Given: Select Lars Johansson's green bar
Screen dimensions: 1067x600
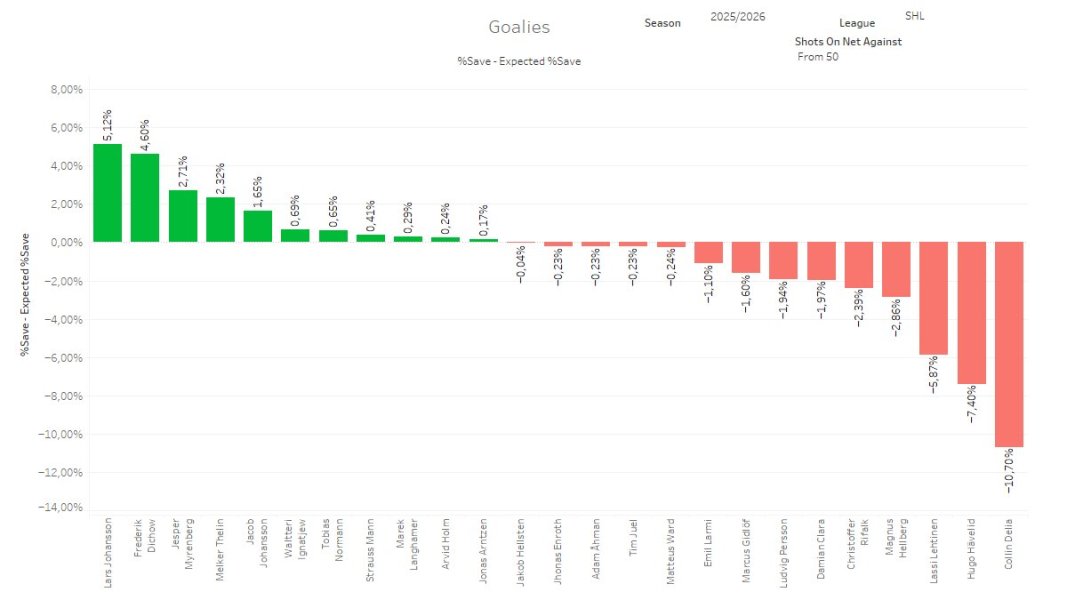Looking at the screenshot, I should click(107, 193).
